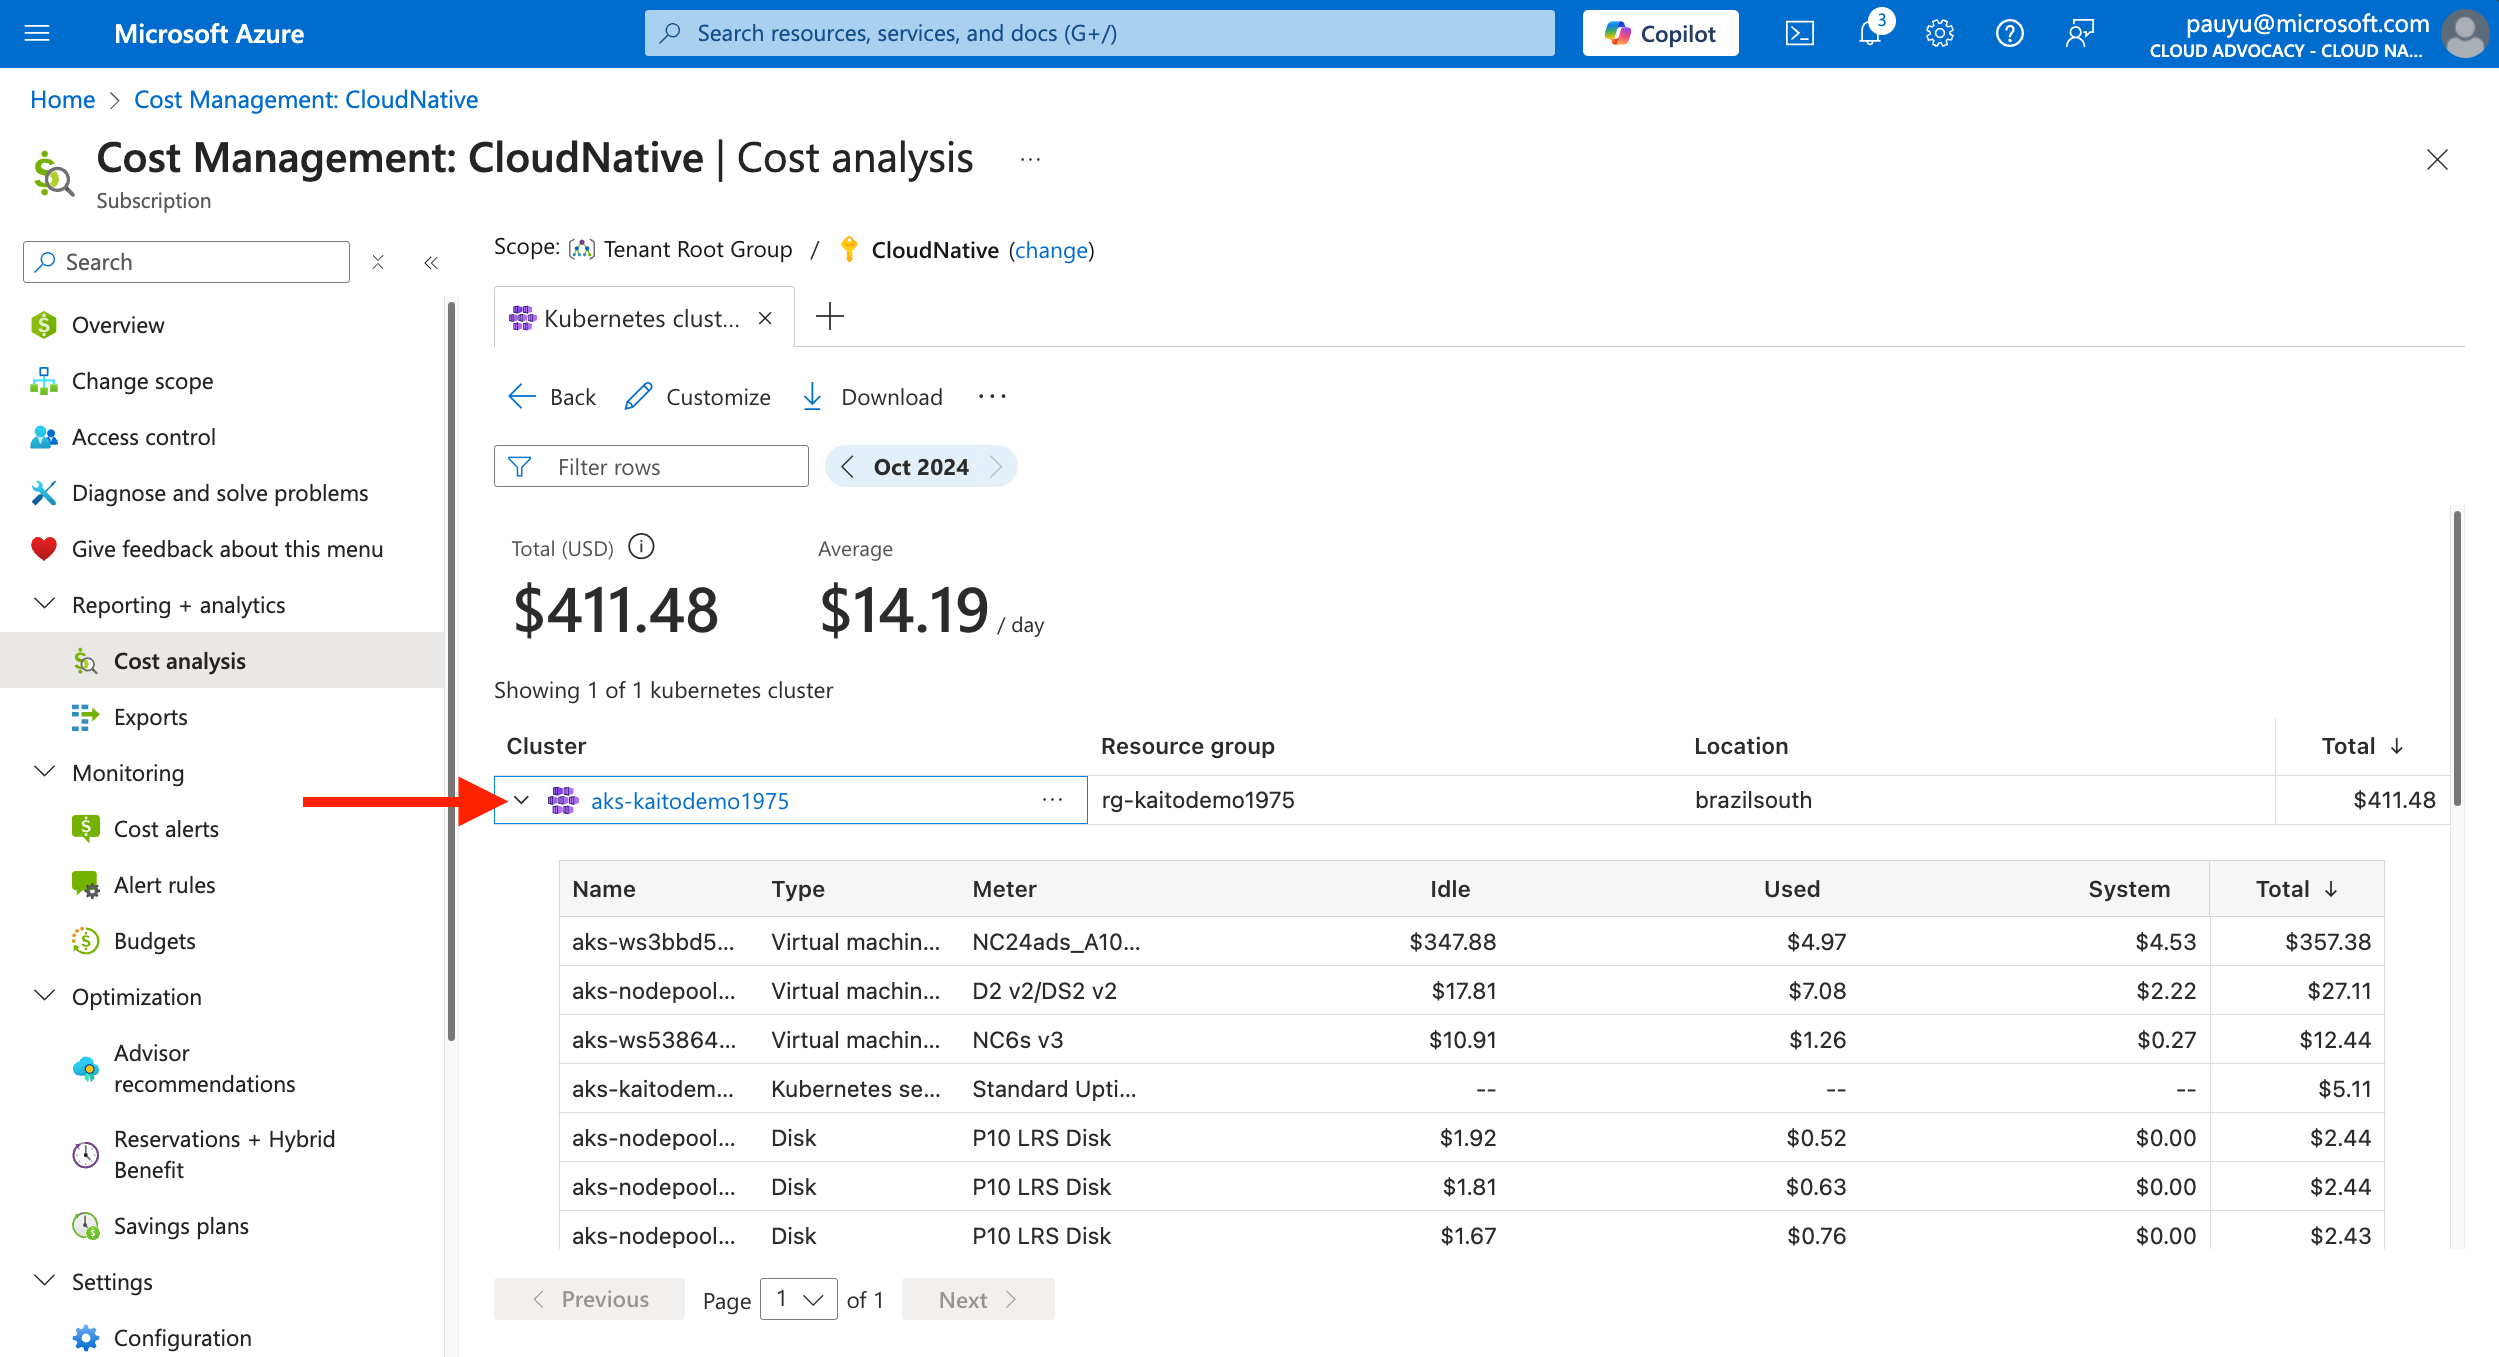Click the $357.38 total cell
This screenshot has width=2499, height=1357.
click(x=2328, y=942)
